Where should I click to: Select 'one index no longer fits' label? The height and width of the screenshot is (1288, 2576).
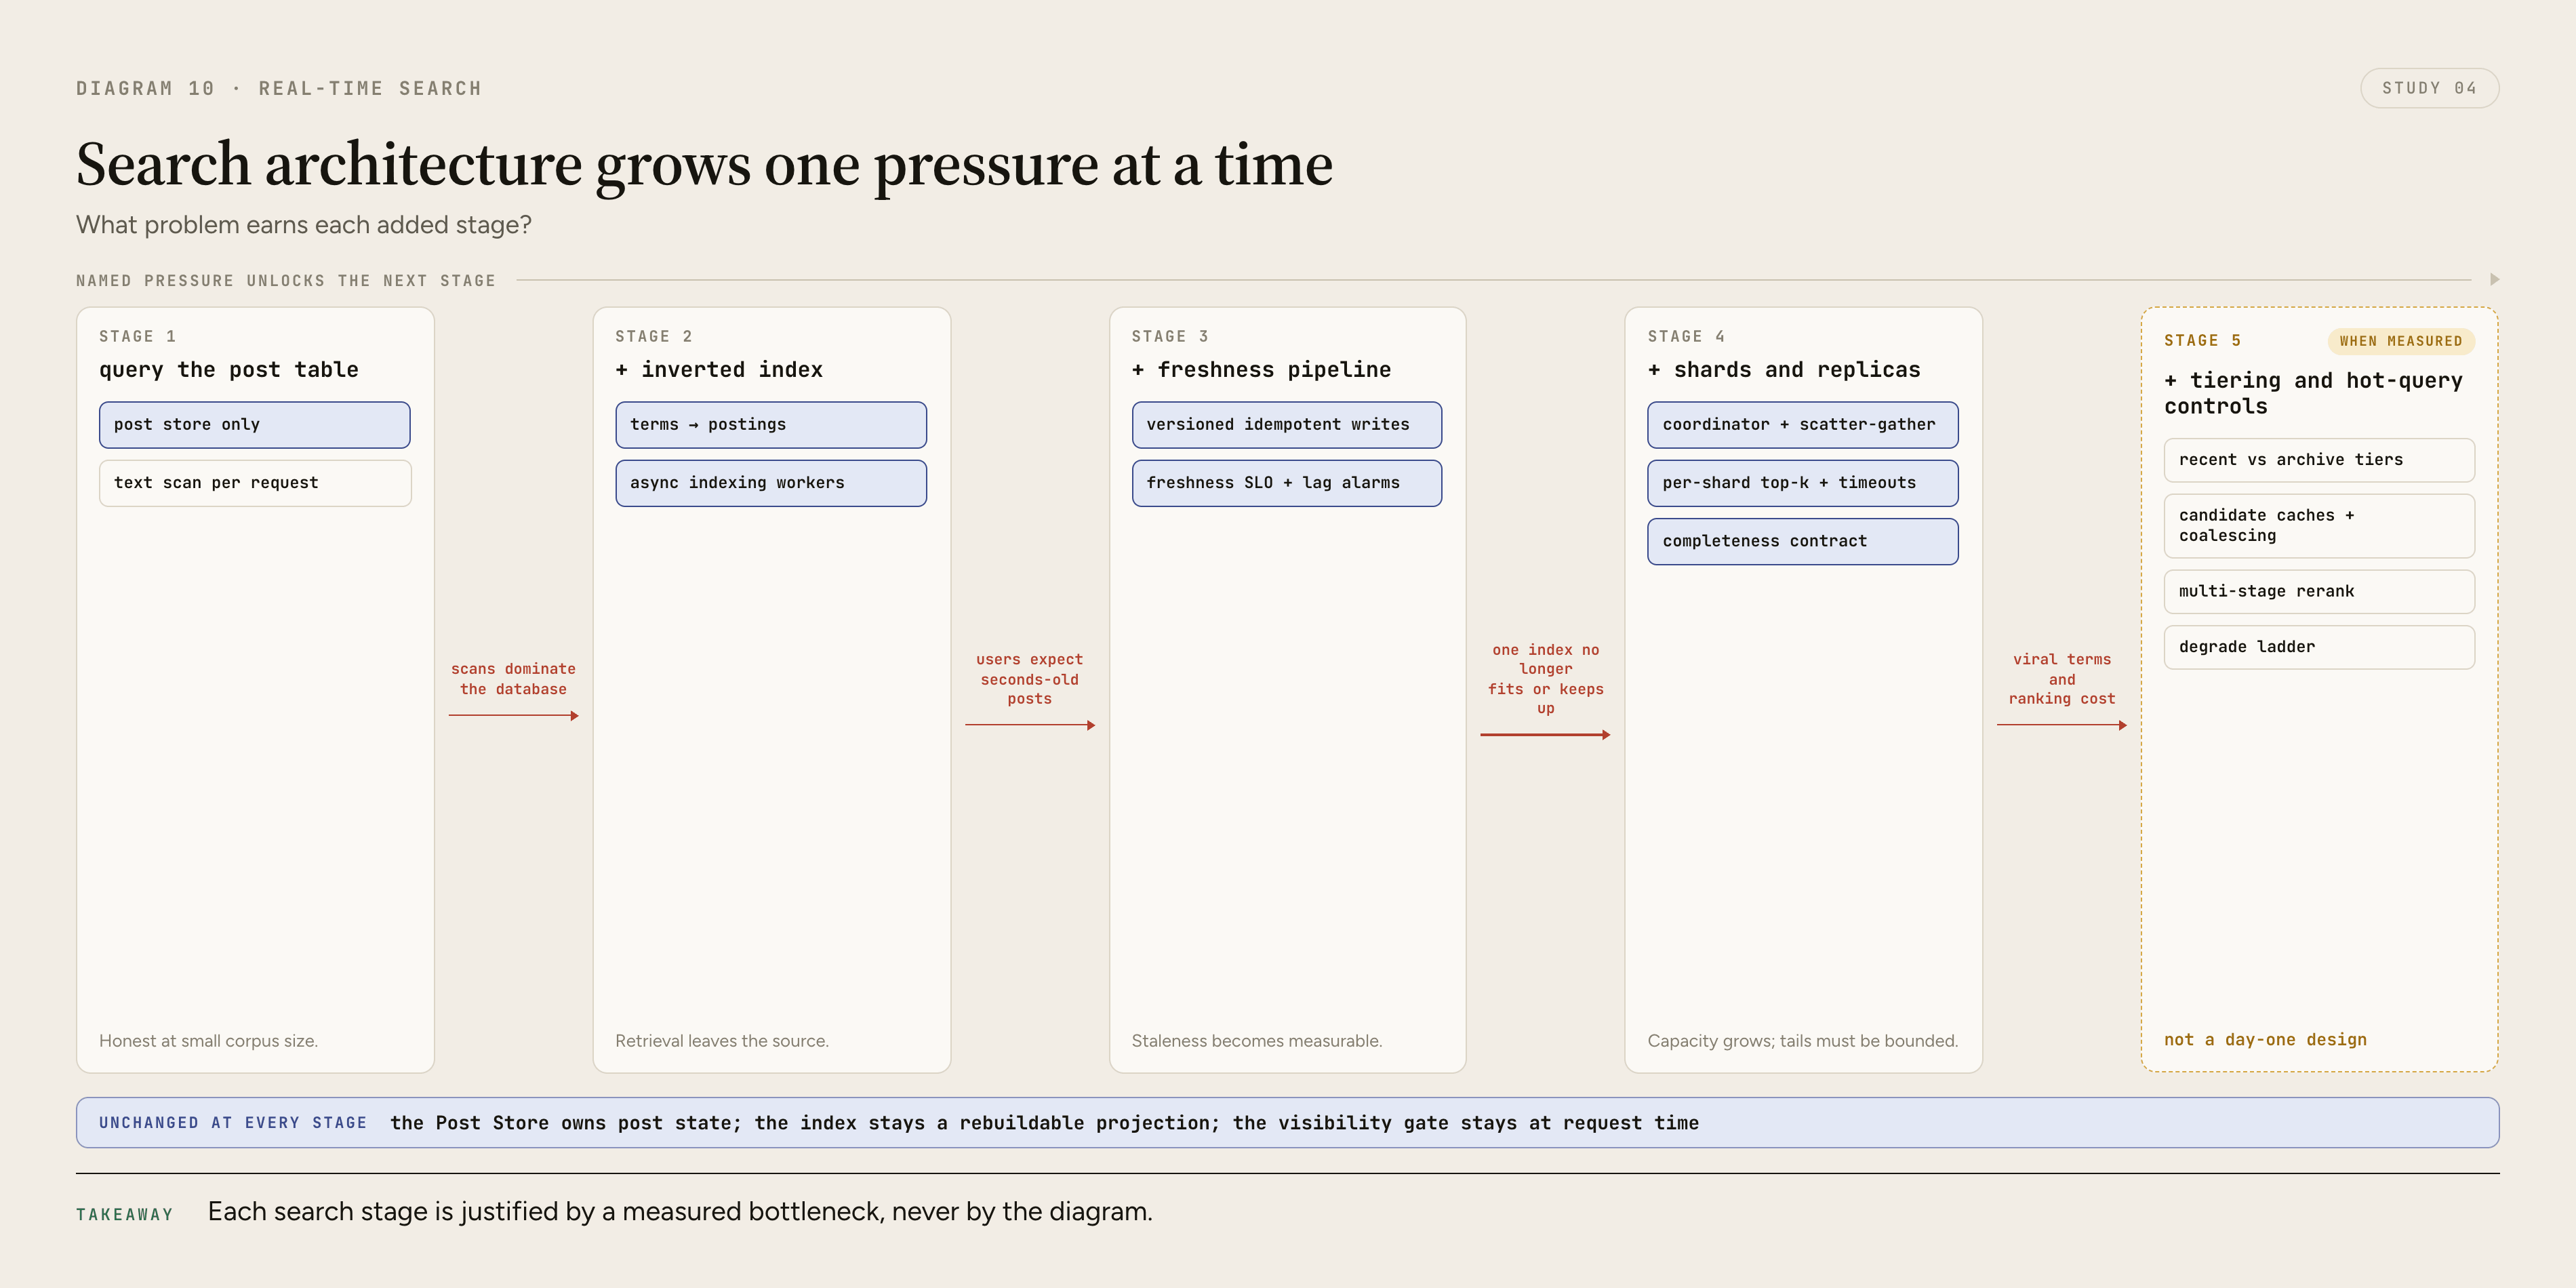[1545, 679]
